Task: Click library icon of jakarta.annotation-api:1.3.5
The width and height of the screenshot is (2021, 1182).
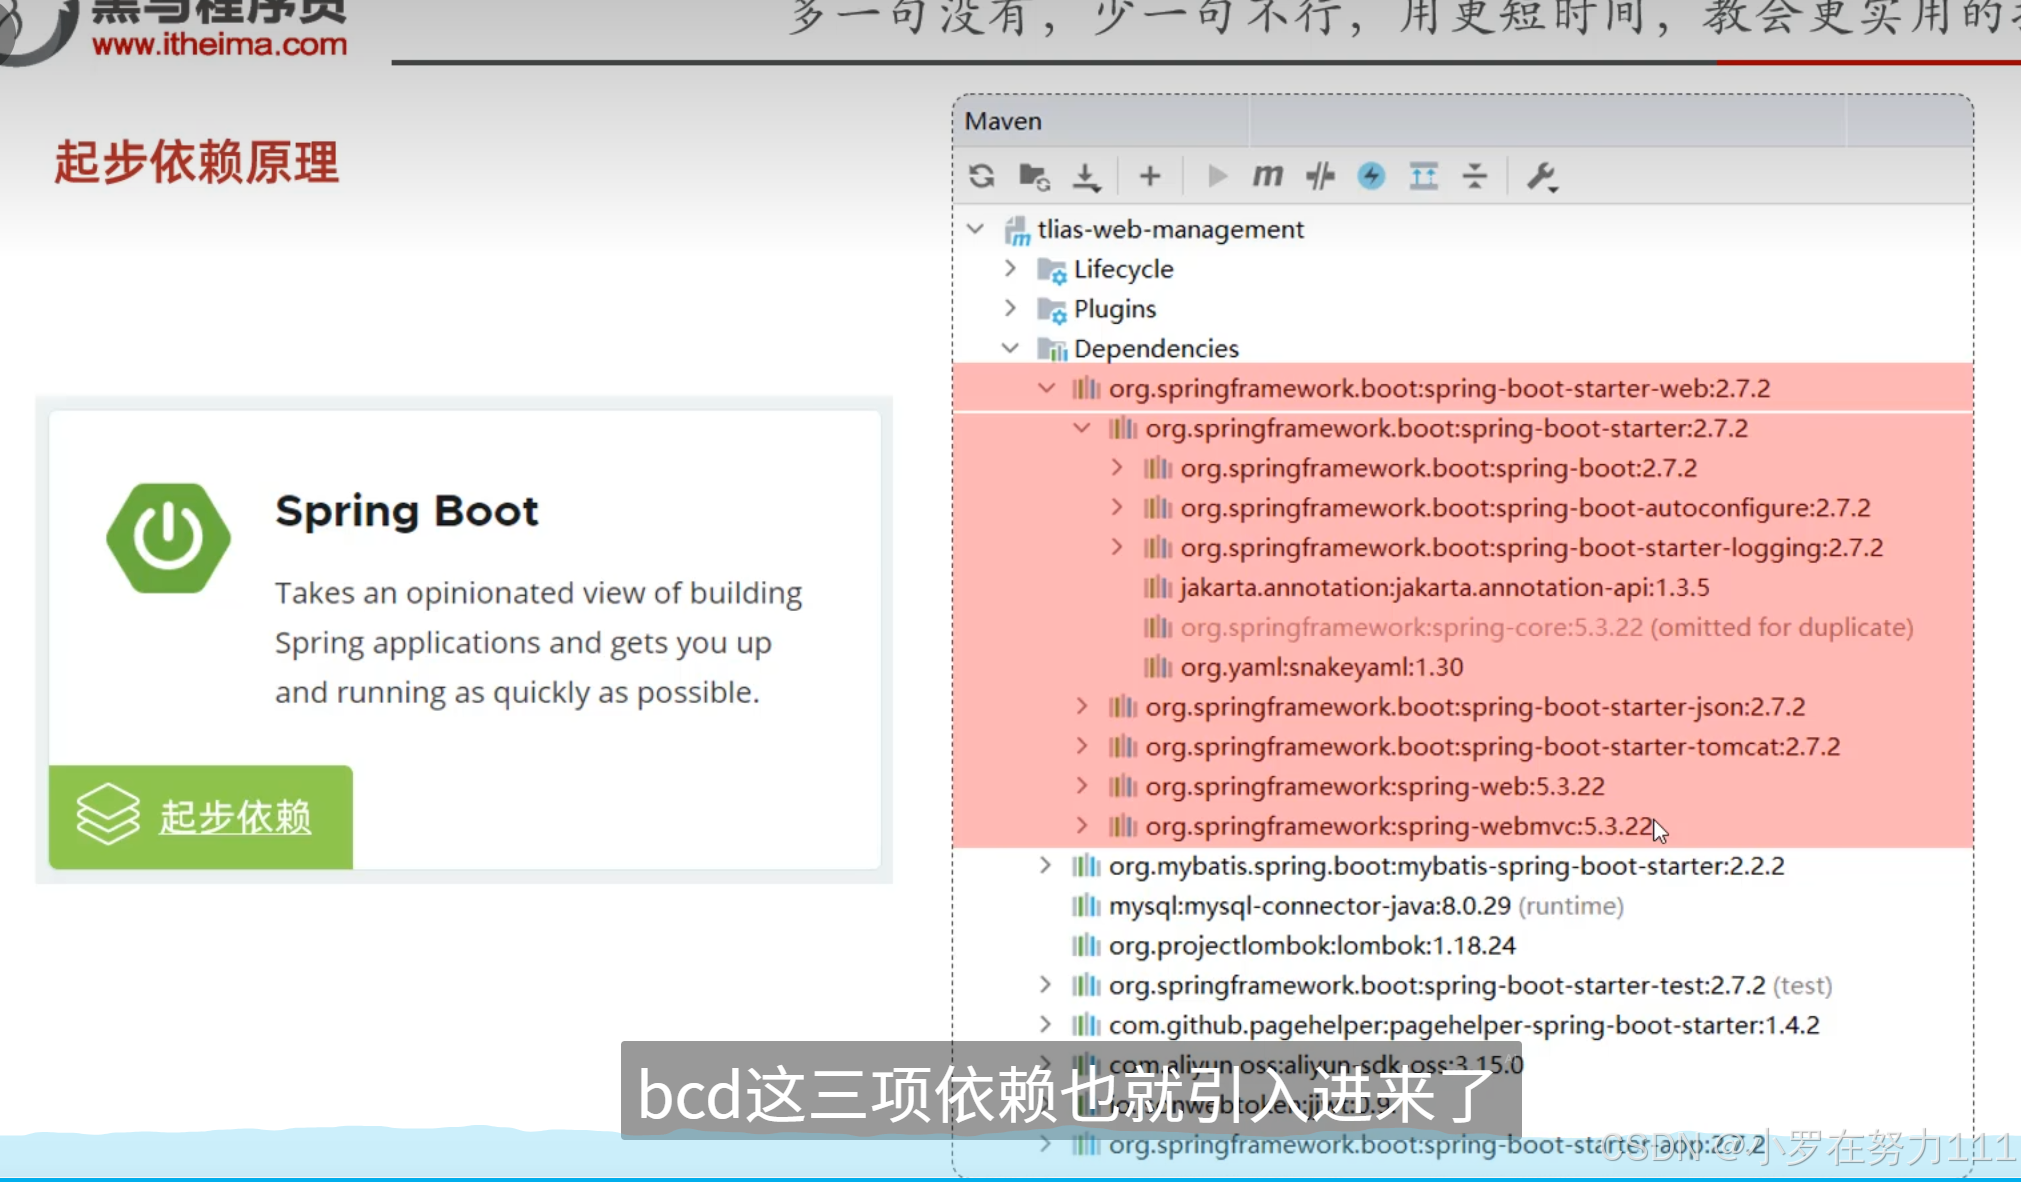Action: tap(1157, 587)
